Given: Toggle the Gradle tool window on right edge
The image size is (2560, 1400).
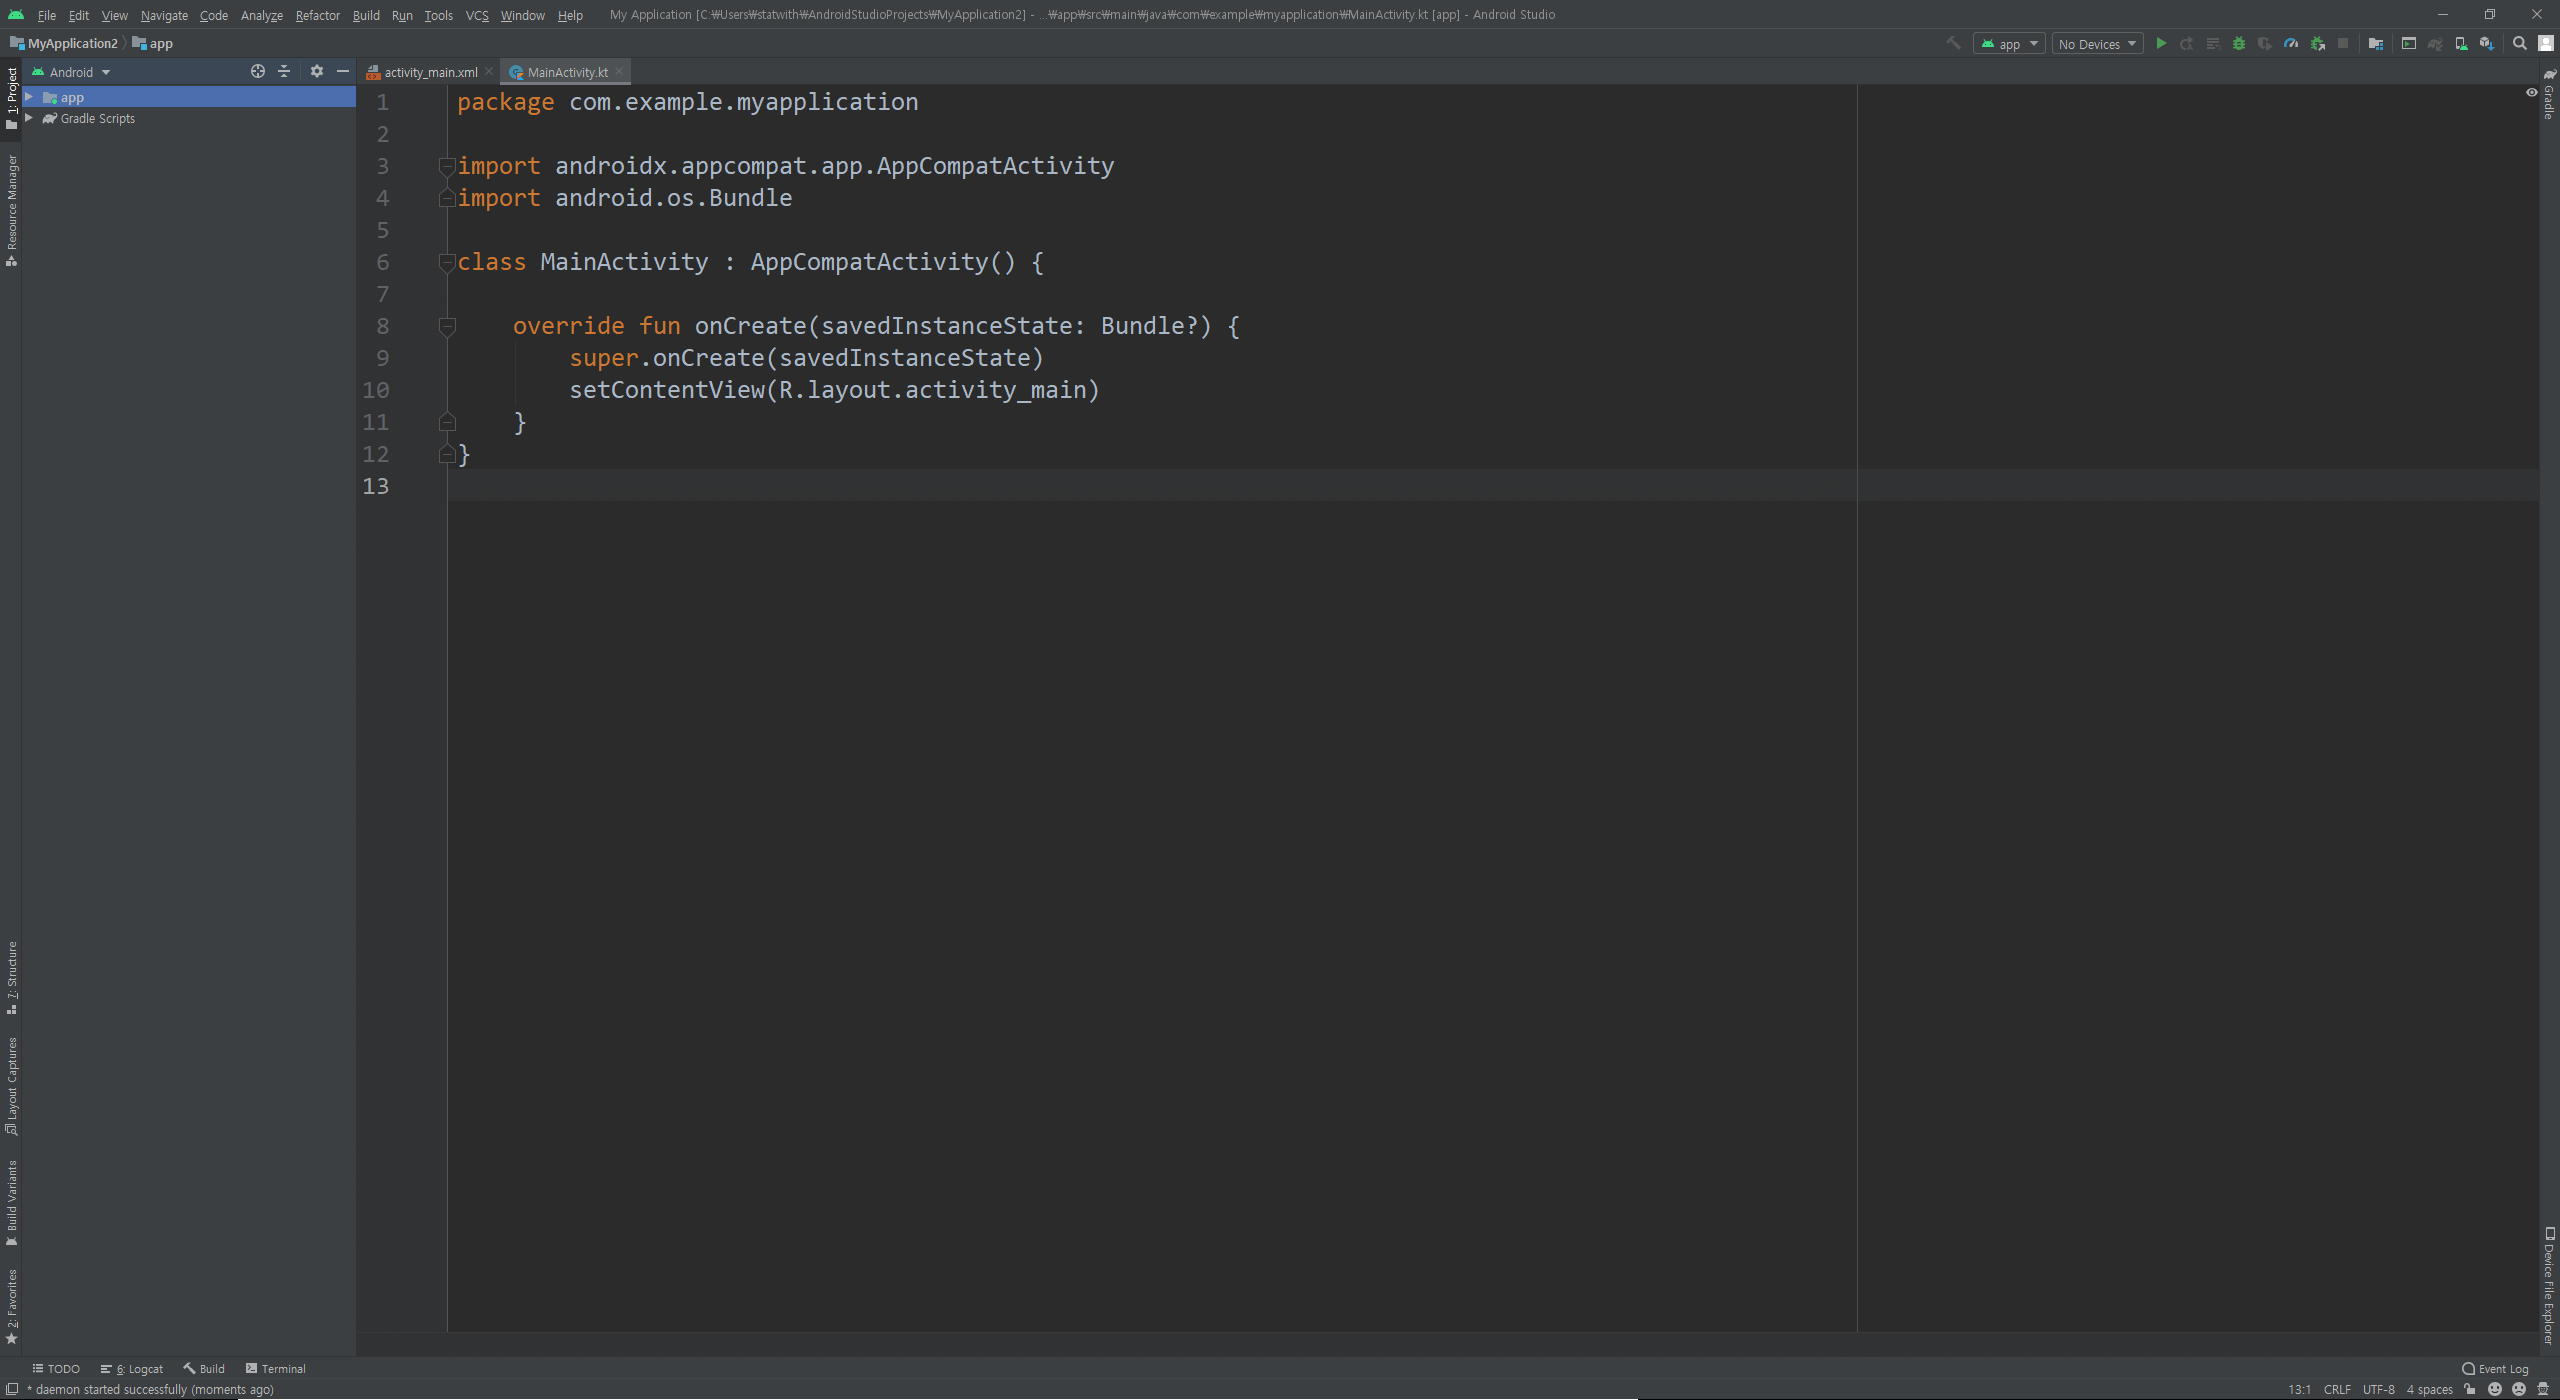Looking at the screenshot, I should 2549,95.
